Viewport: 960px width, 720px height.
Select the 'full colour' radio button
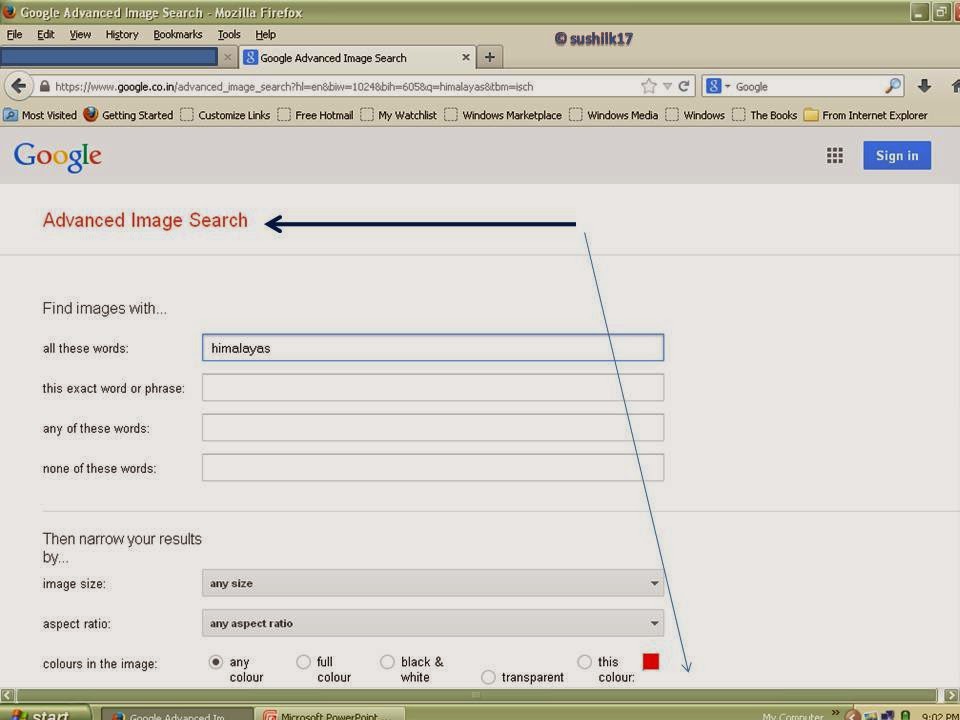click(x=303, y=662)
